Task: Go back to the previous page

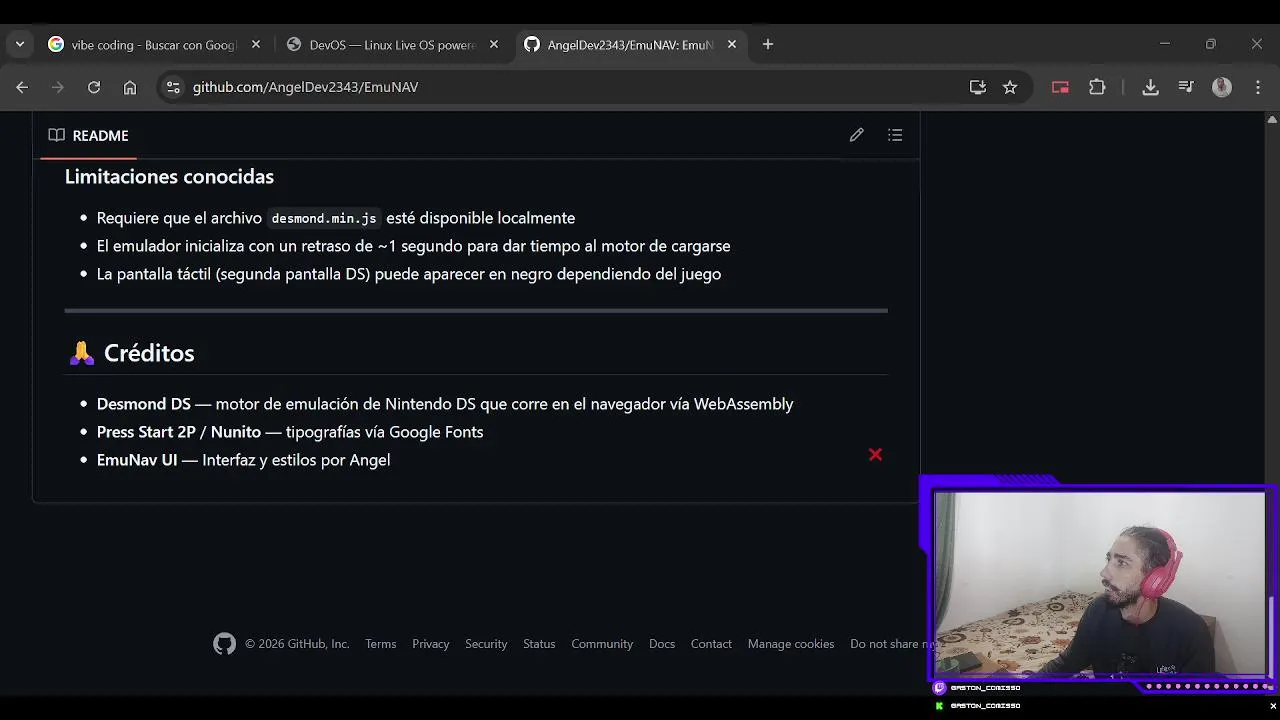Action: [x=22, y=87]
